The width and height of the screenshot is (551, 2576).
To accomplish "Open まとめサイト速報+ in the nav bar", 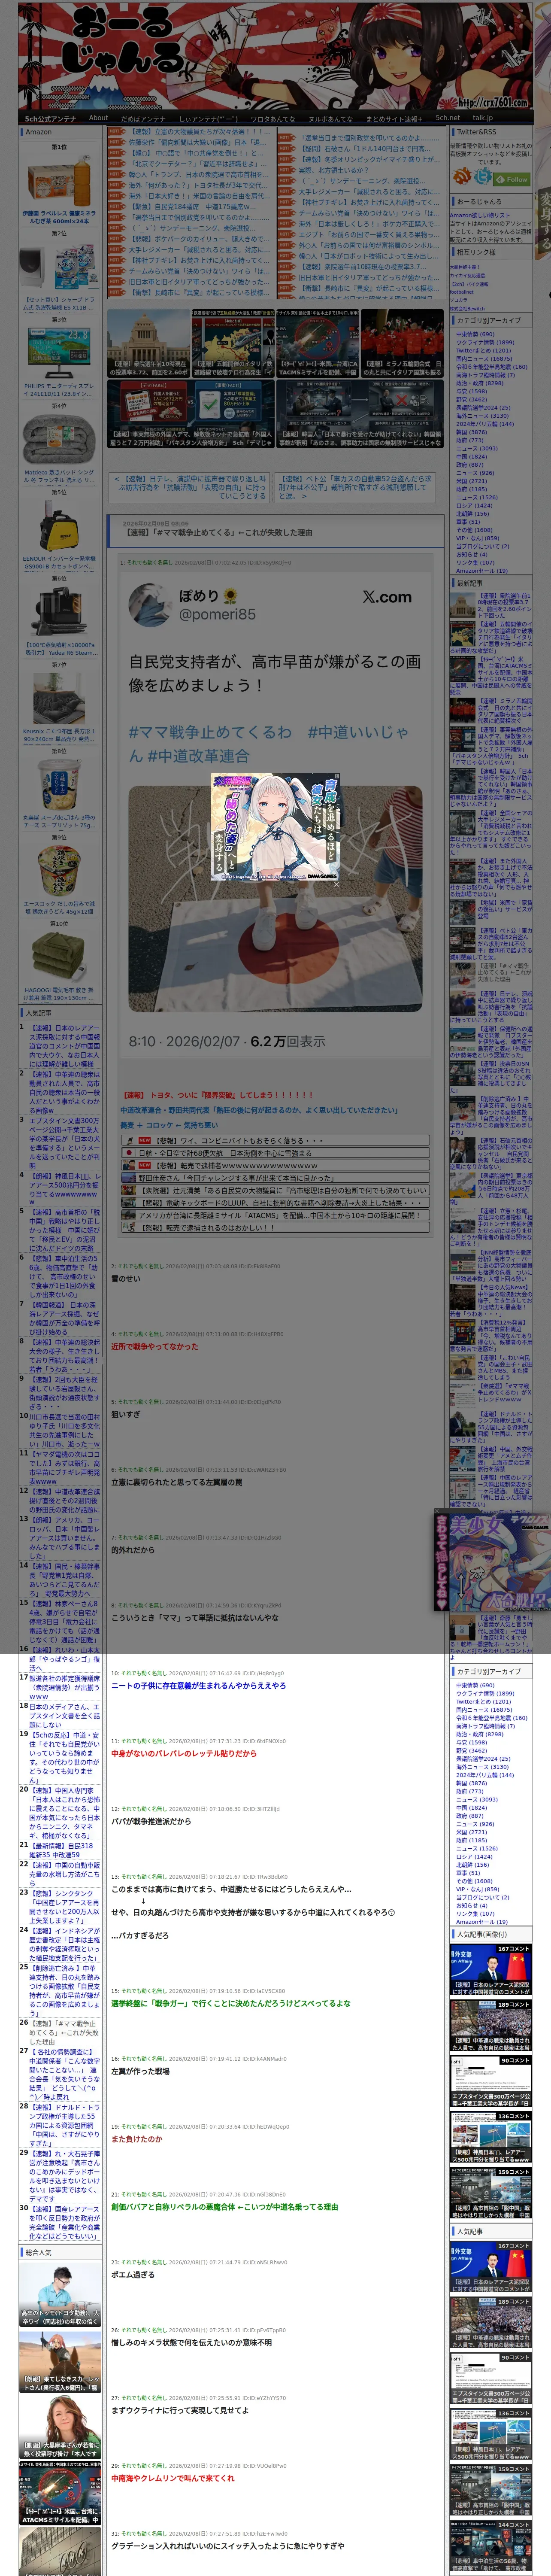I will tap(393, 118).
